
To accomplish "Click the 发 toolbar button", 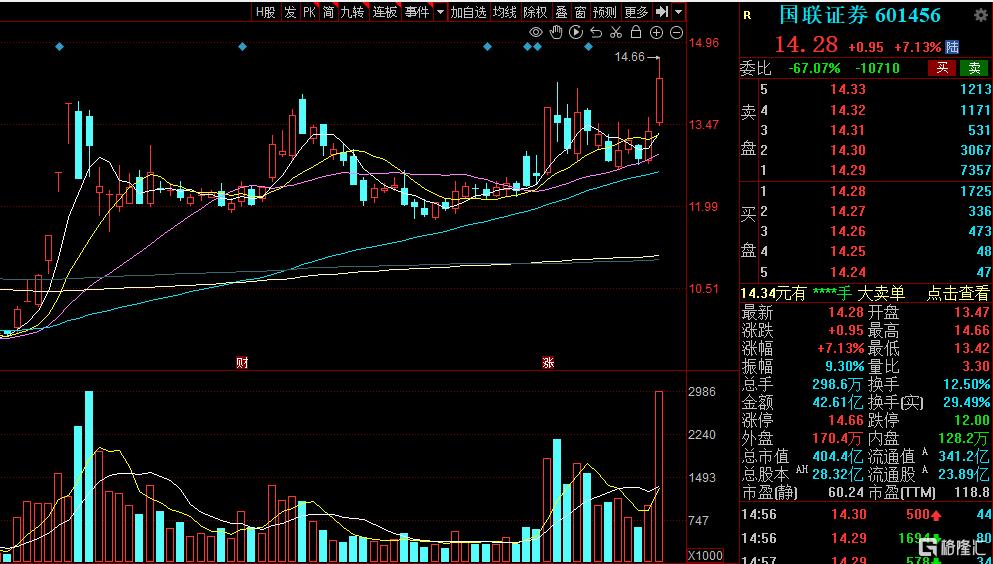I will [290, 11].
